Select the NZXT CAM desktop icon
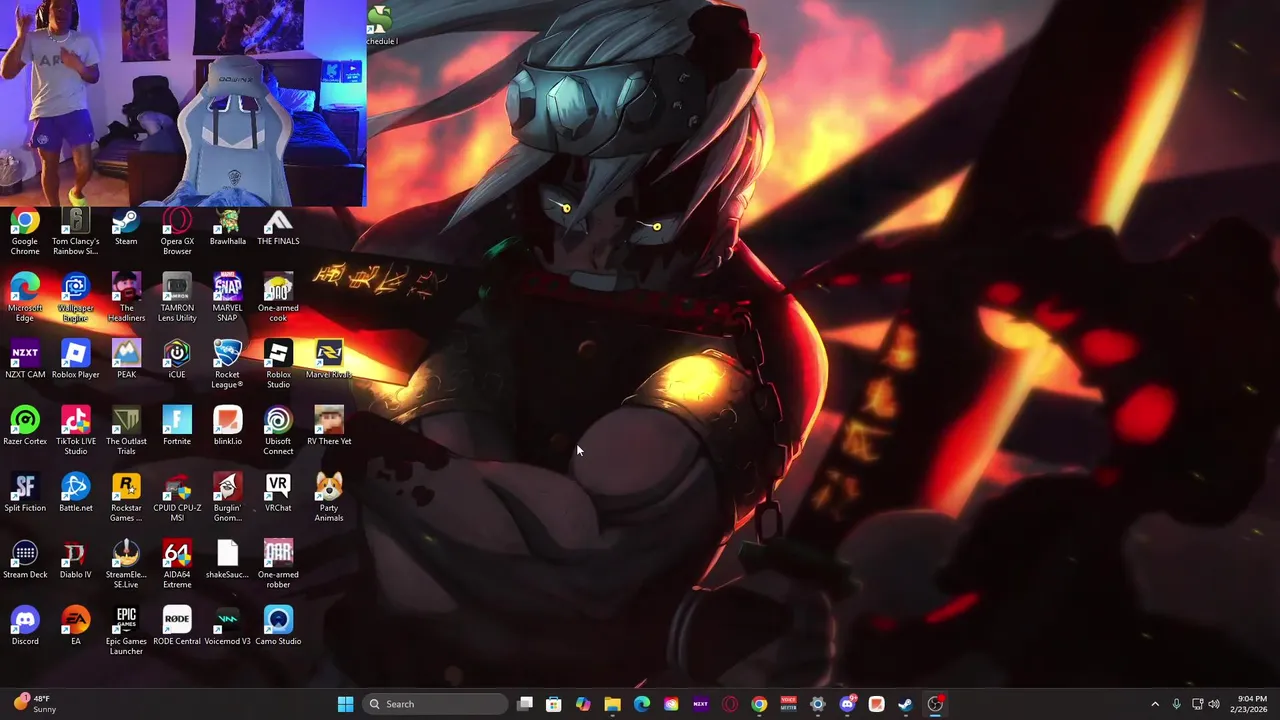1280x720 pixels. (x=25, y=360)
